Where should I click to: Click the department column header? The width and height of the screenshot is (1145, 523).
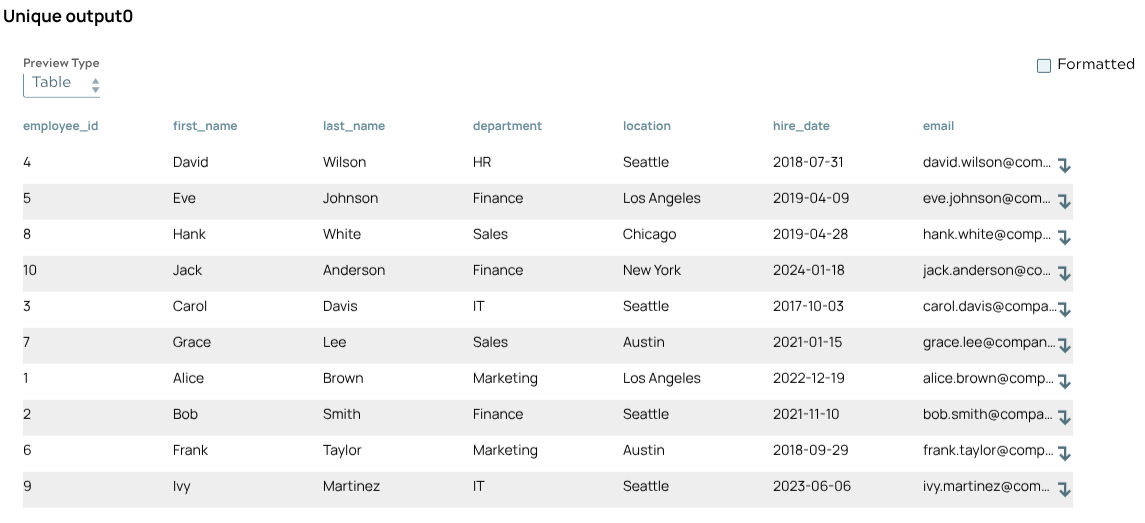tap(507, 126)
